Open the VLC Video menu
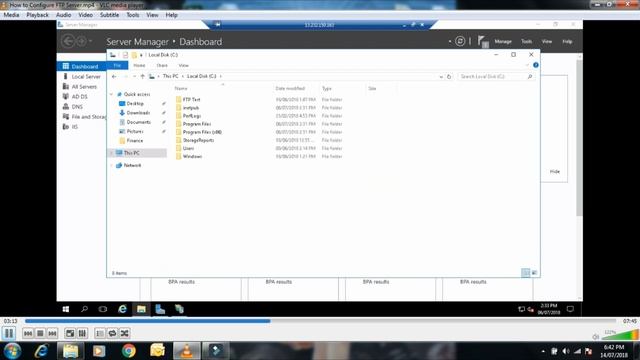 point(85,15)
